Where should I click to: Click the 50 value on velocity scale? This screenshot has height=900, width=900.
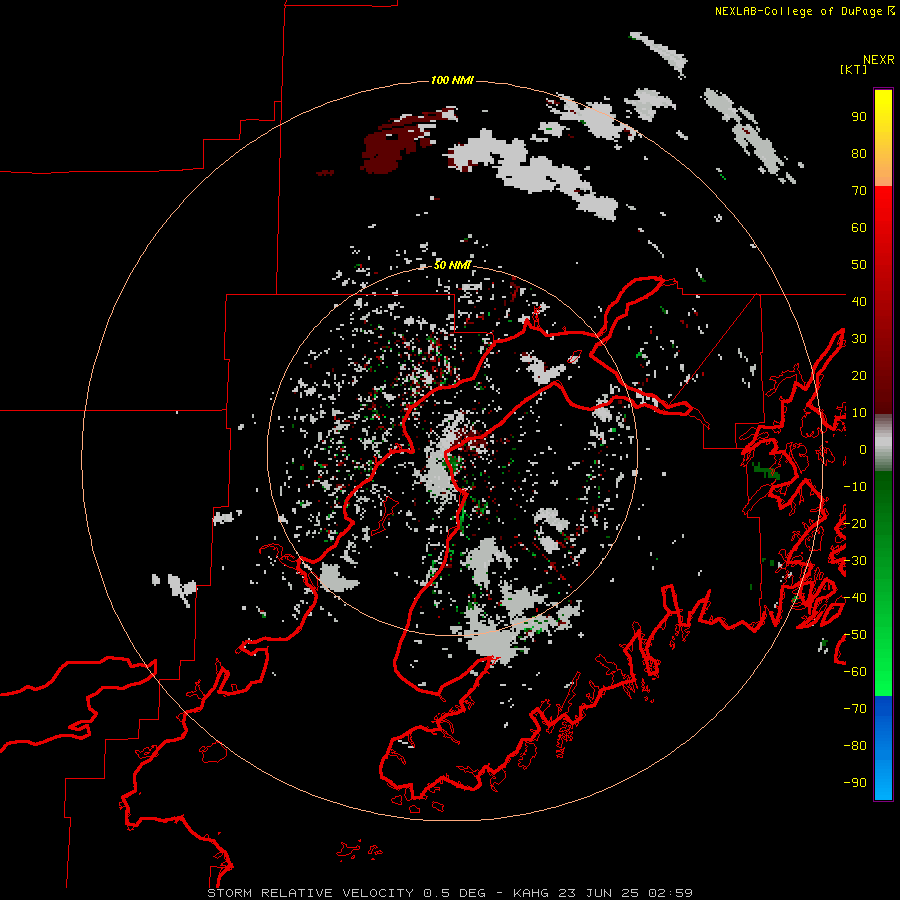point(859,265)
